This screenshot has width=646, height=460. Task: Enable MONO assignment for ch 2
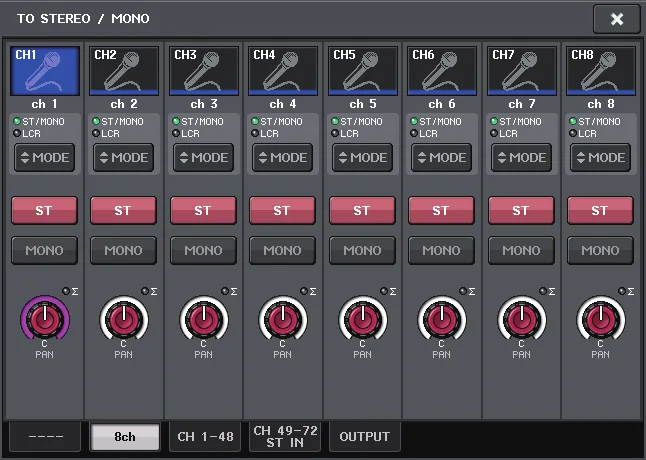tap(124, 250)
